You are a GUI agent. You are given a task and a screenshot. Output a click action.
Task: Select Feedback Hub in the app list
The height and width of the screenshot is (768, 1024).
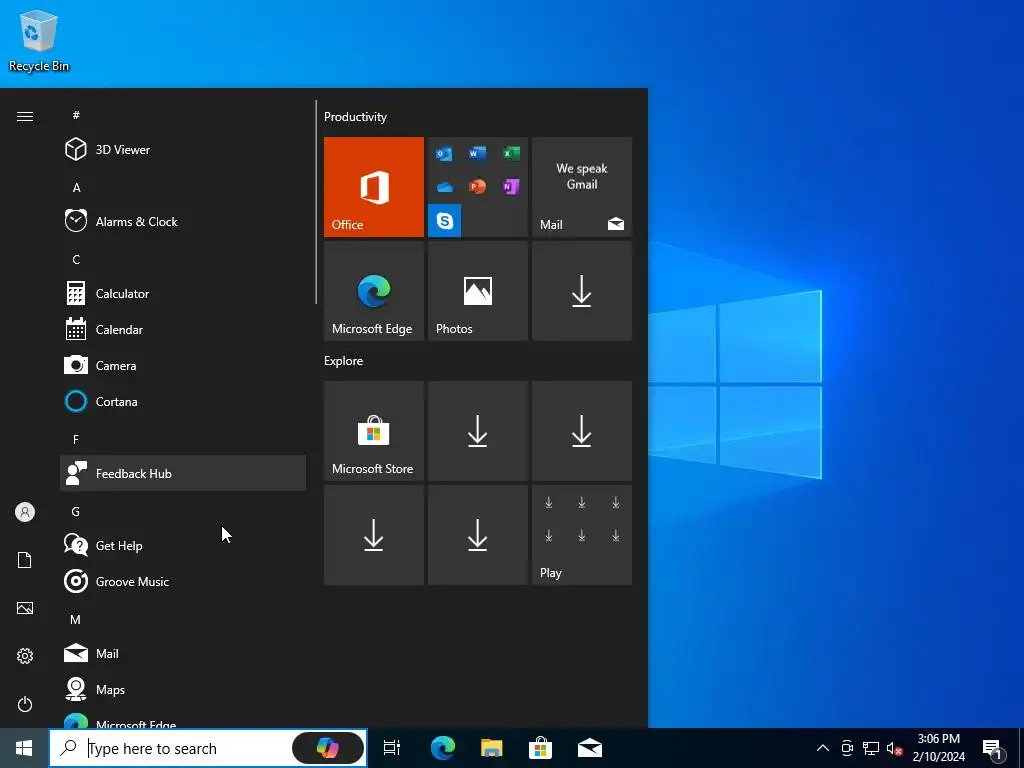pos(183,473)
